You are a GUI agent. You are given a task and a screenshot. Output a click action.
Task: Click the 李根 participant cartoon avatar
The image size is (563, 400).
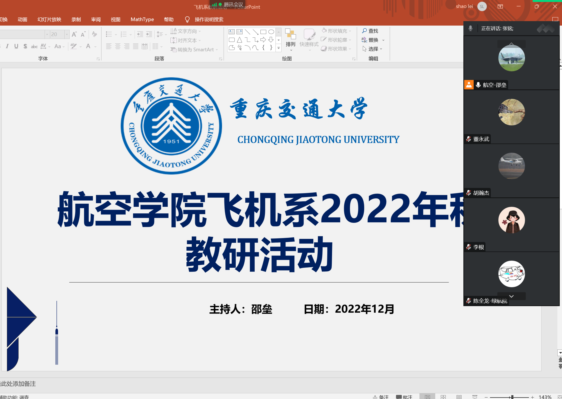click(x=511, y=220)
